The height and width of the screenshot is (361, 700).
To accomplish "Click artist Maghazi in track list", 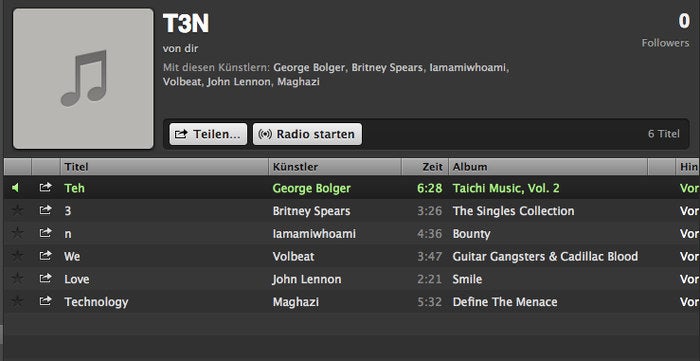I will tap(296, 302).
